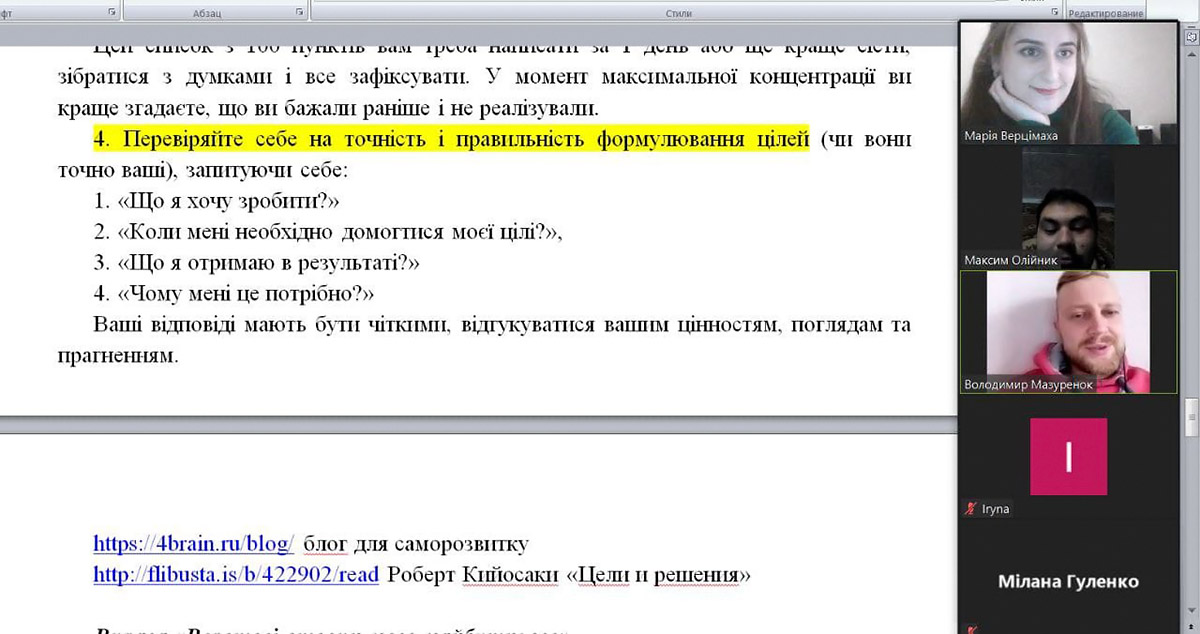Open the flibusta.is book hyperlink
The width and height of the screenshot is (1200, 634).
(x=236, y=575)
